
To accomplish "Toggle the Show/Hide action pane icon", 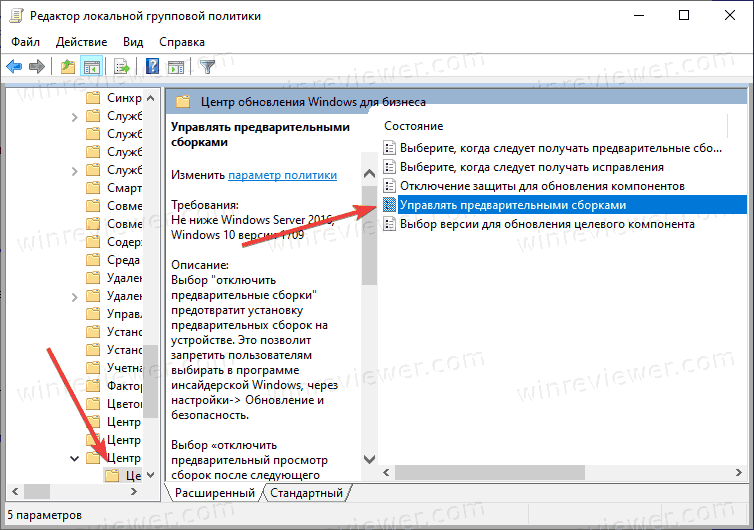I will (x=176, y=66).
